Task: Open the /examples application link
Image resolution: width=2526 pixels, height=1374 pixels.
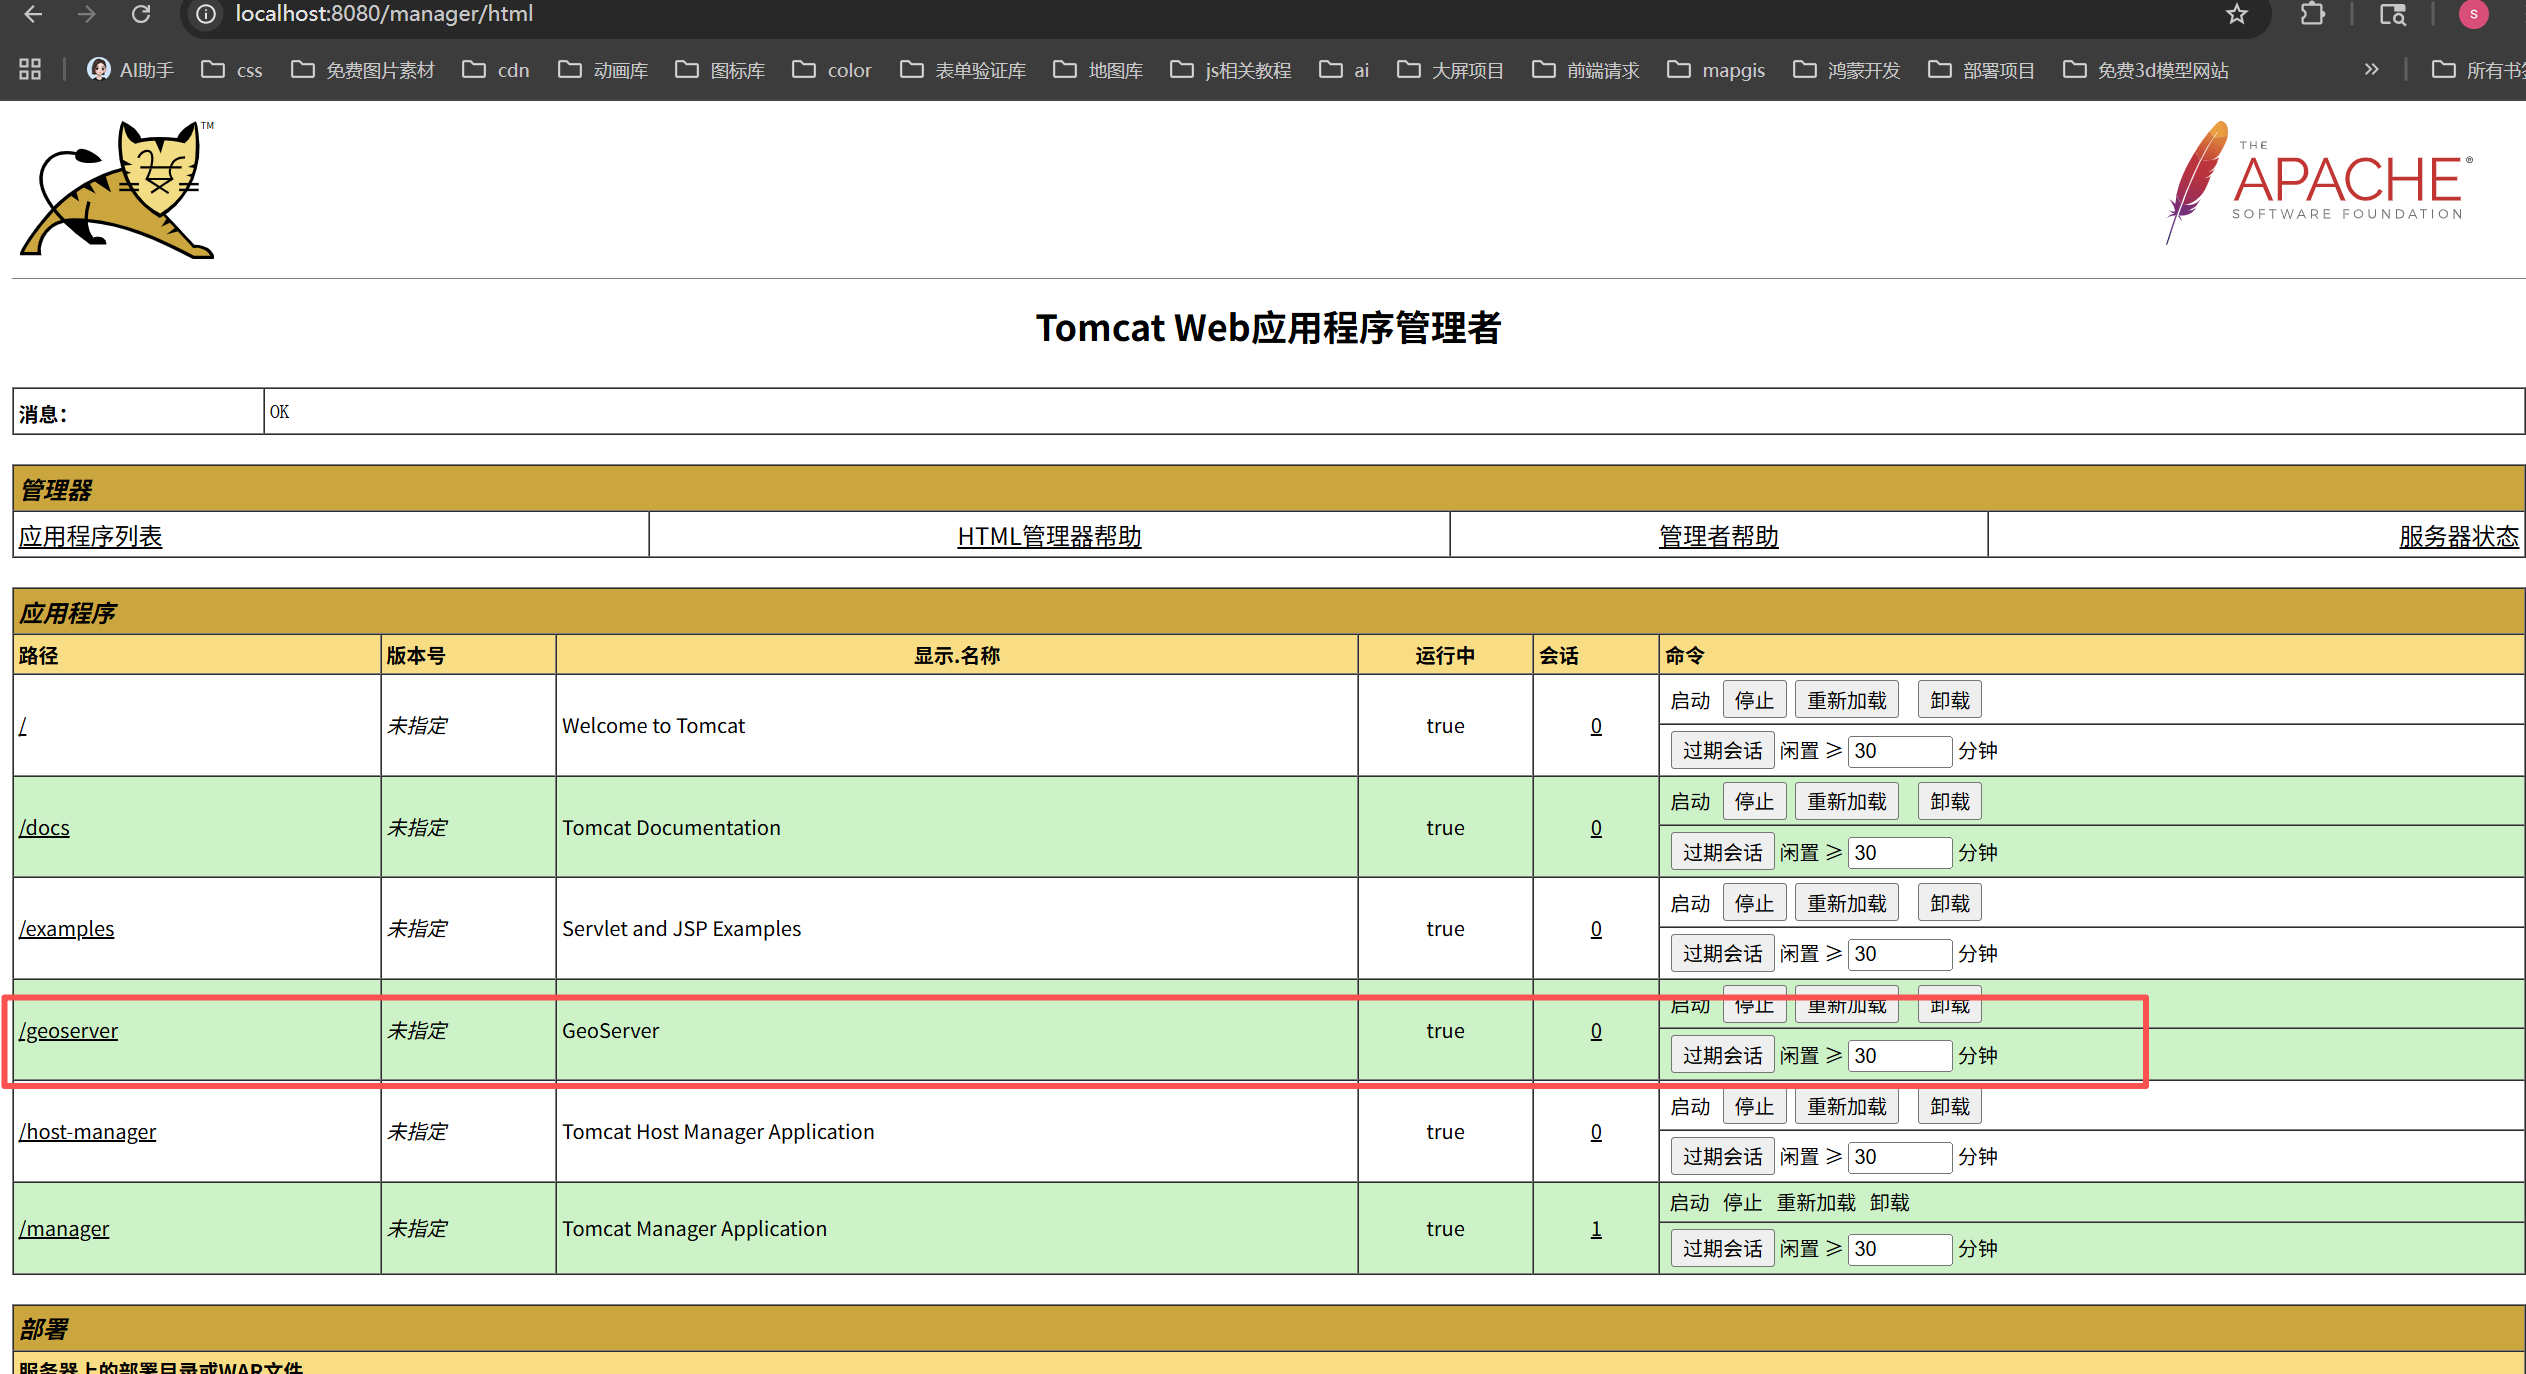Action: point(66,929)
